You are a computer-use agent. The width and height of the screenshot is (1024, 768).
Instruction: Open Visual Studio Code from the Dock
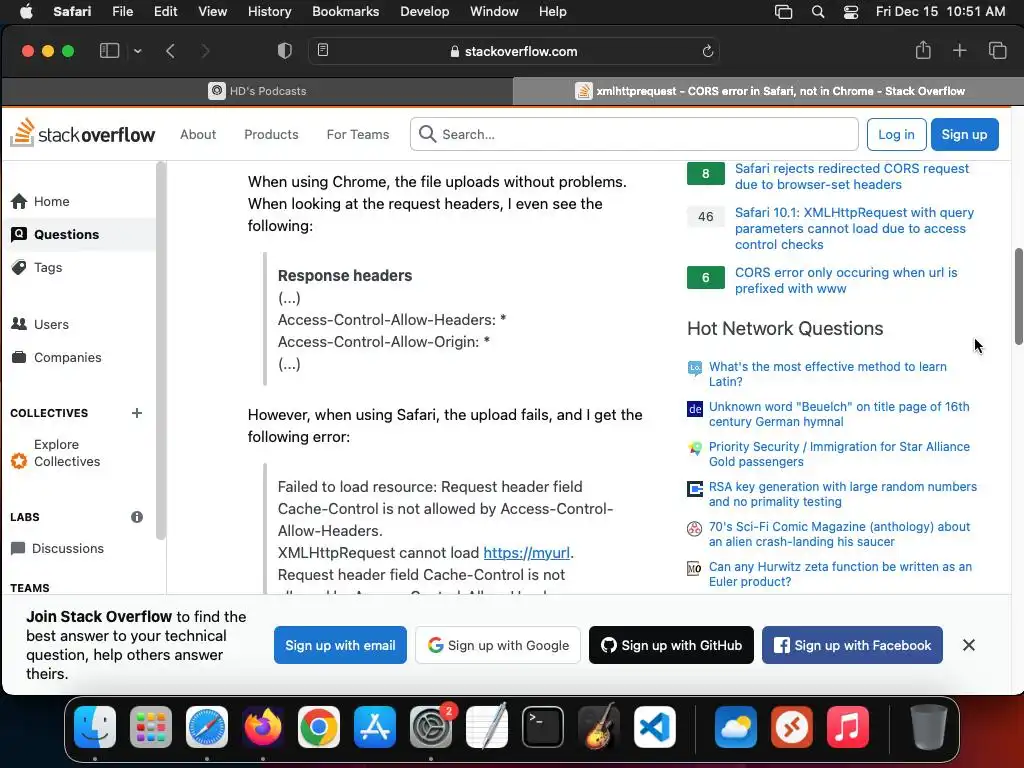pos(654,727)
